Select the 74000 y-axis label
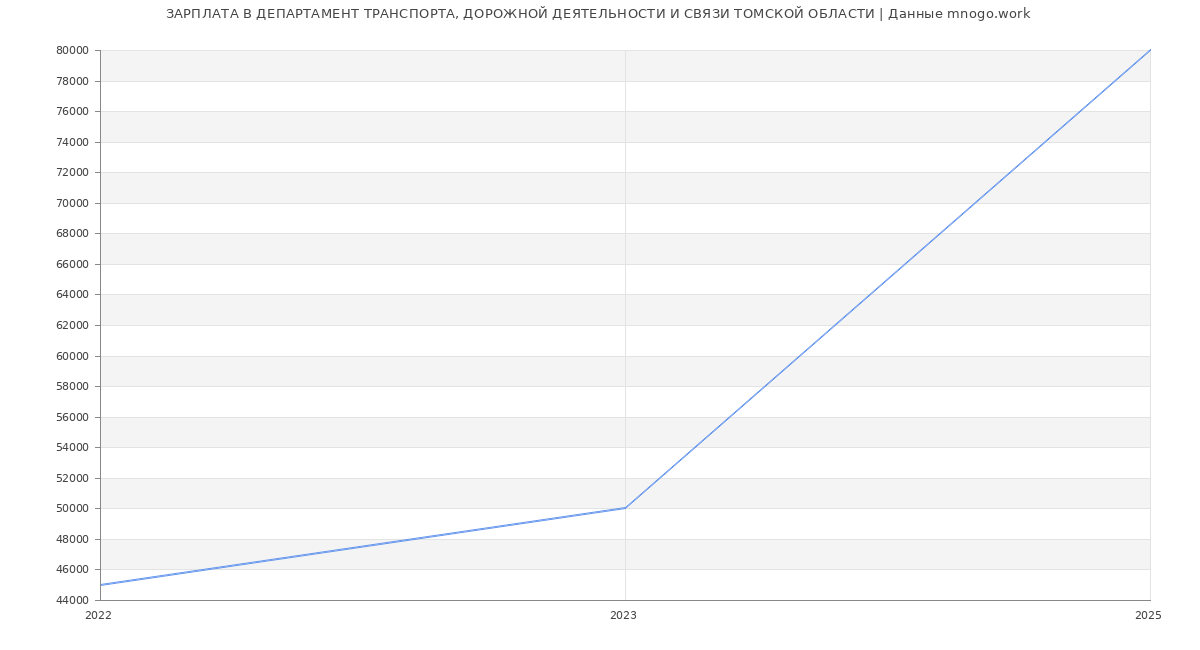This screenshot has height=650, width=1200. click(x=72, y=142)
